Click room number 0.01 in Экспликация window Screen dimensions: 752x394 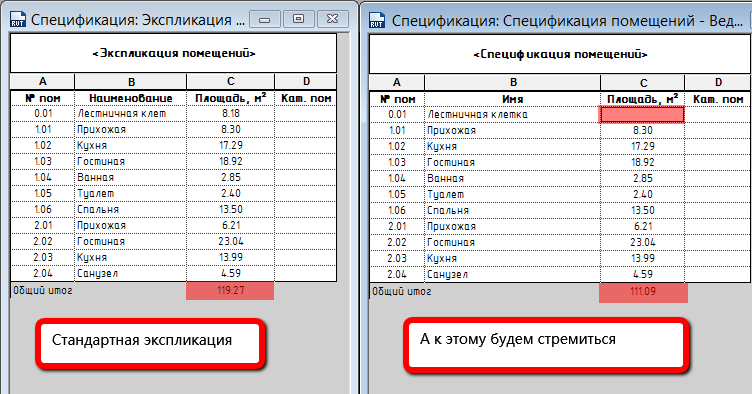click(x=43, y=114)
